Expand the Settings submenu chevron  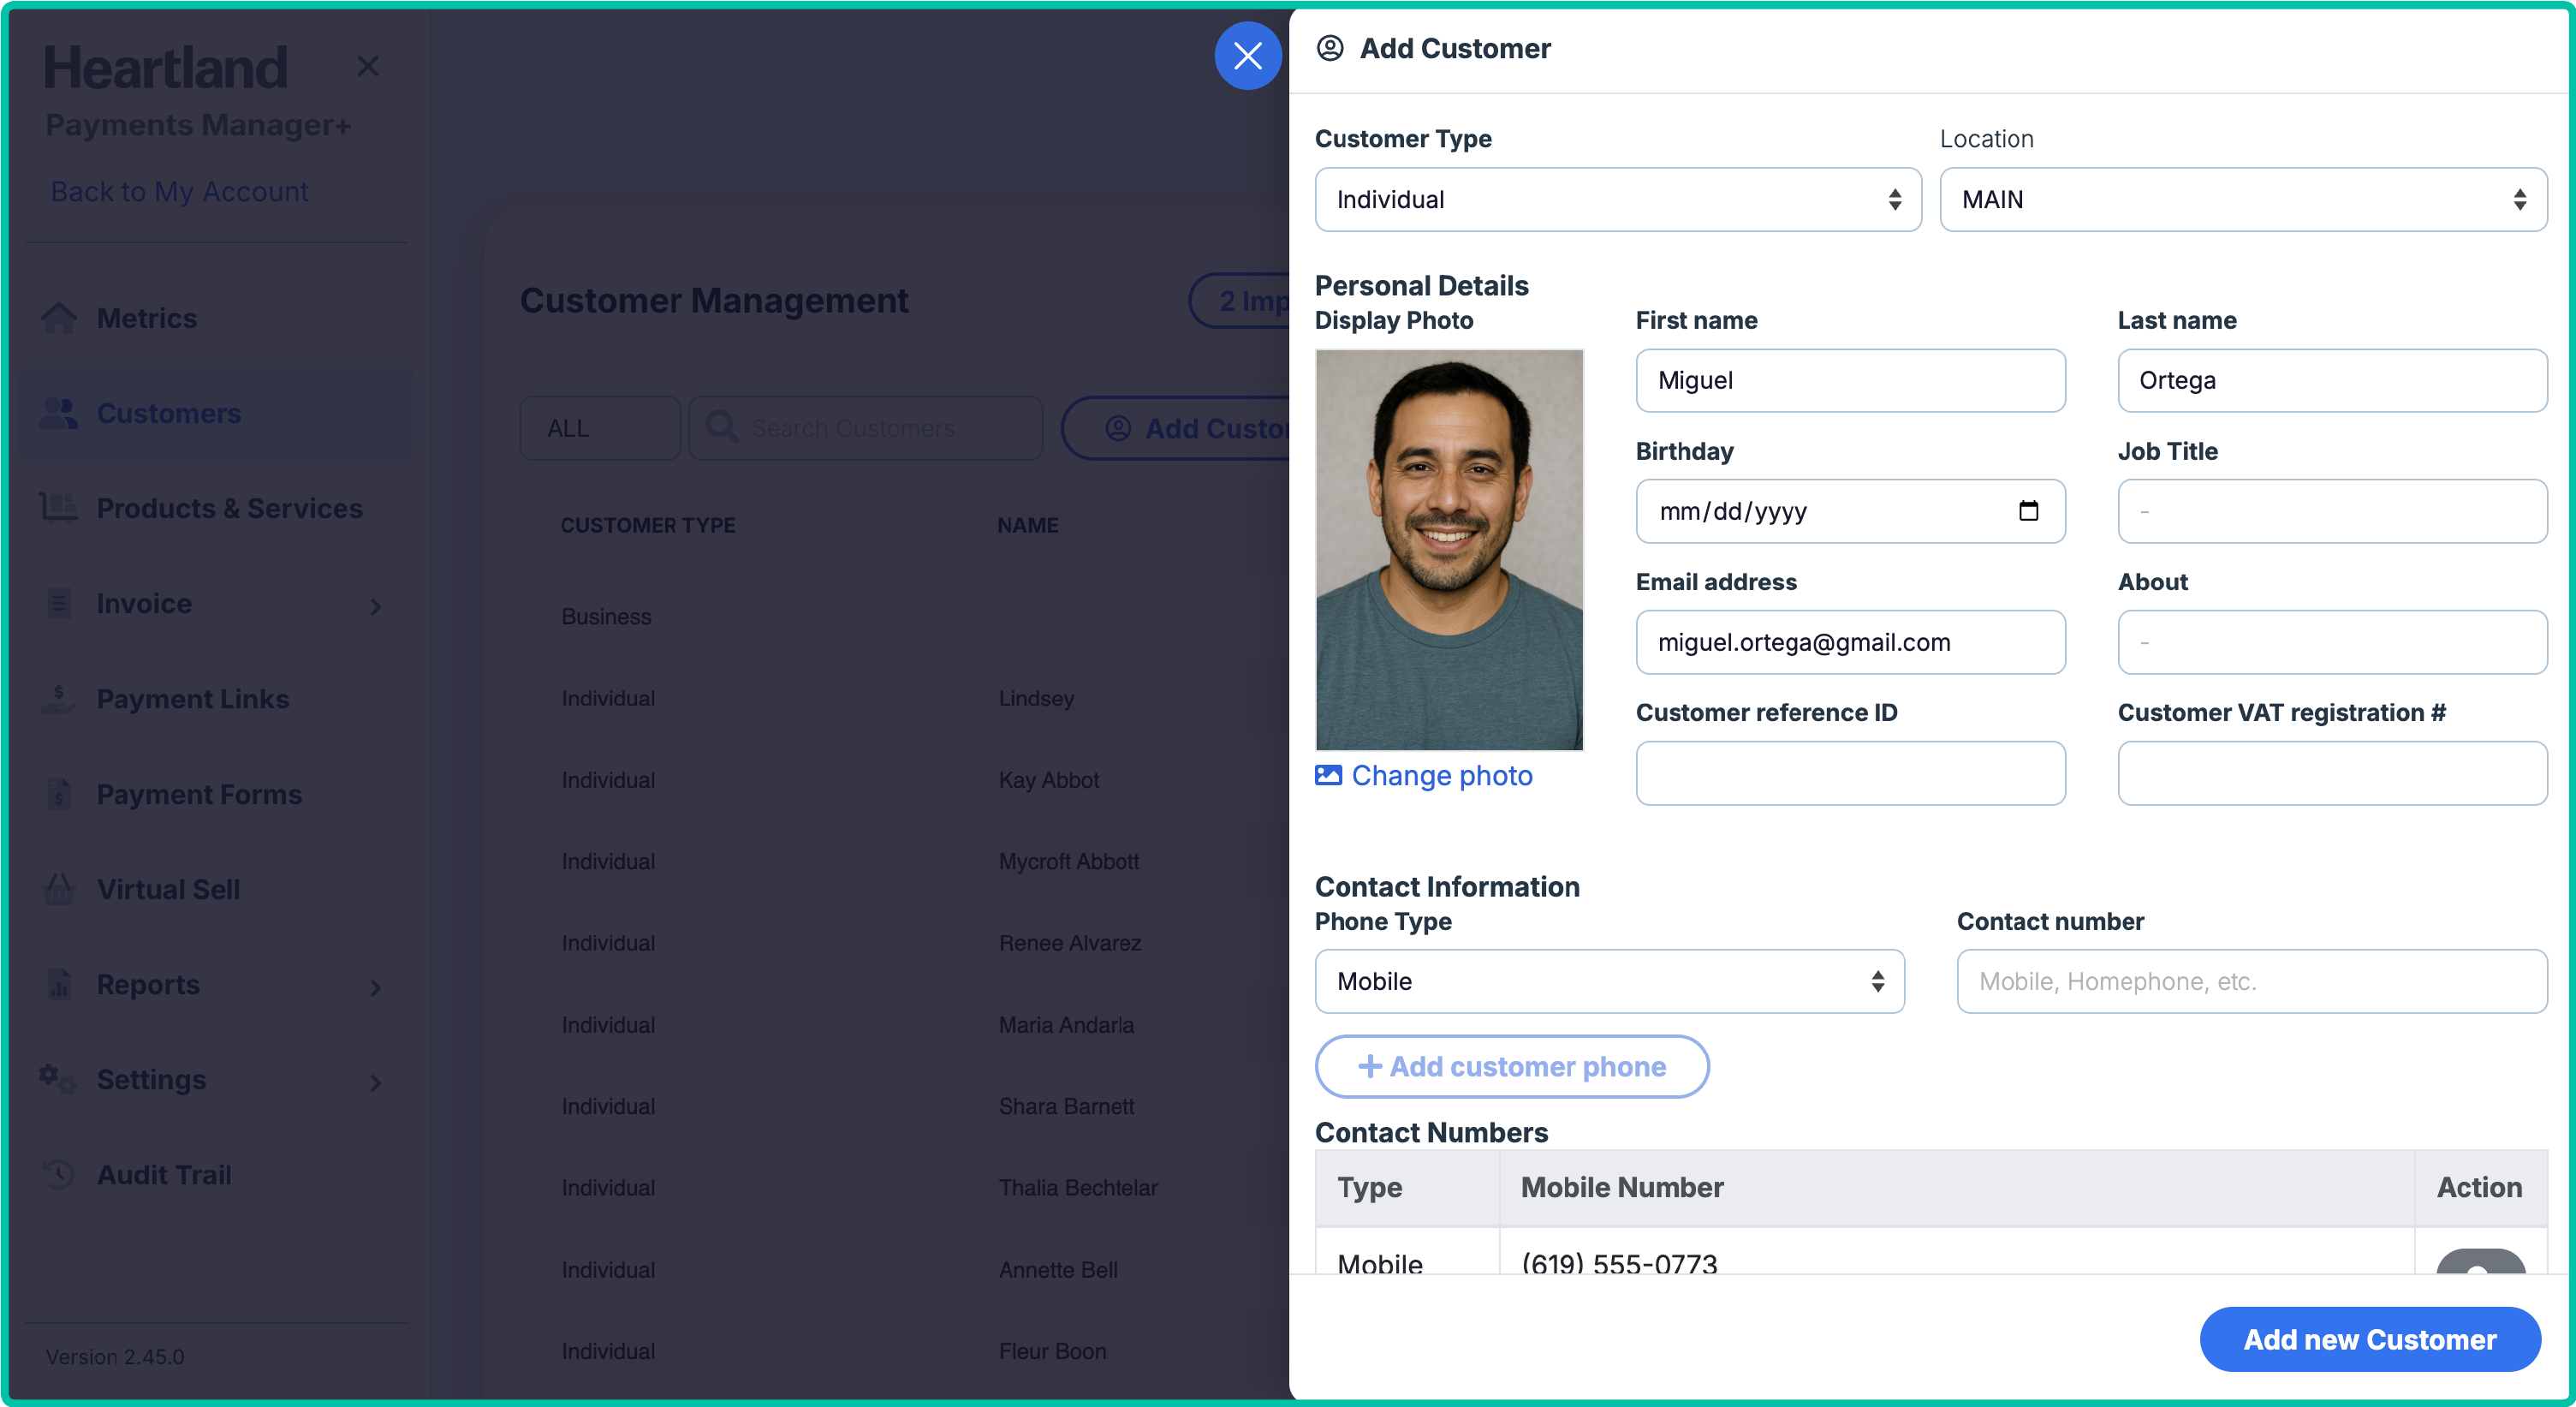375,1082
